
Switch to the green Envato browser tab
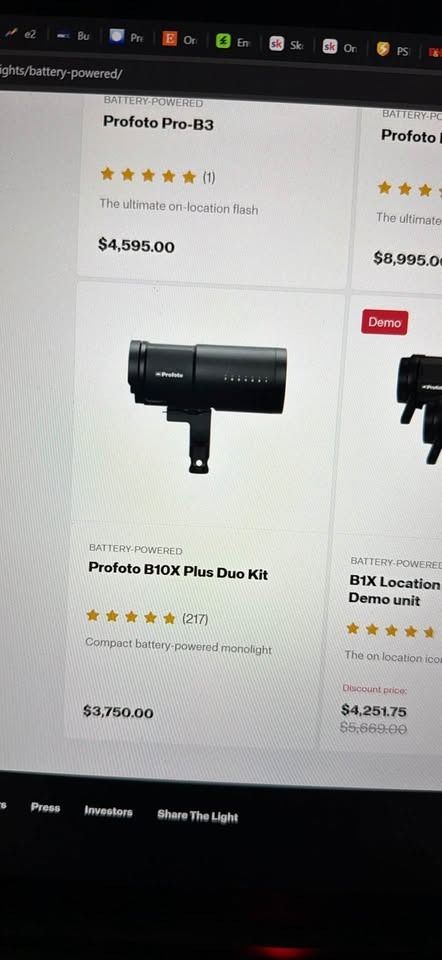(x=233, y=42)
